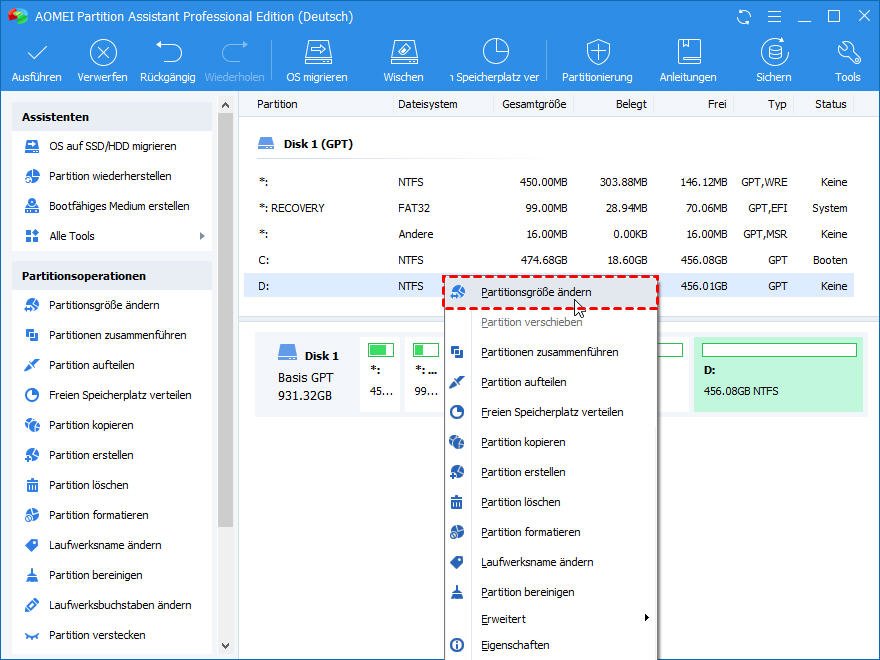Screen dimensions: 880x660
Task: Click sidebar Partition löschen trash icon
Action: point(32,485)
